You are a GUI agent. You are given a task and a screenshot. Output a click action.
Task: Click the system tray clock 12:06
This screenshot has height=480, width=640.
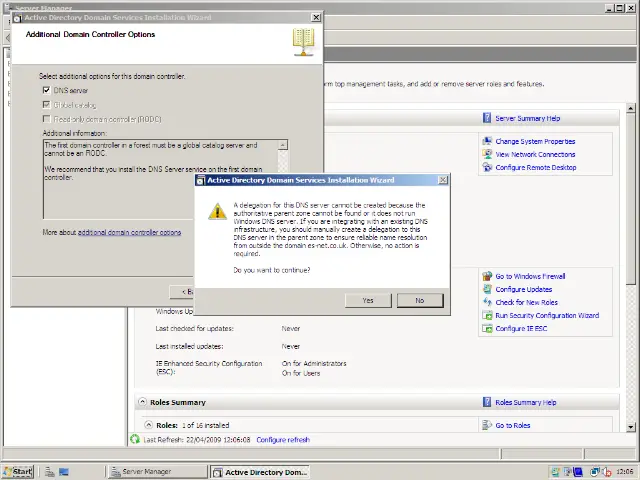tap(624, 471)
